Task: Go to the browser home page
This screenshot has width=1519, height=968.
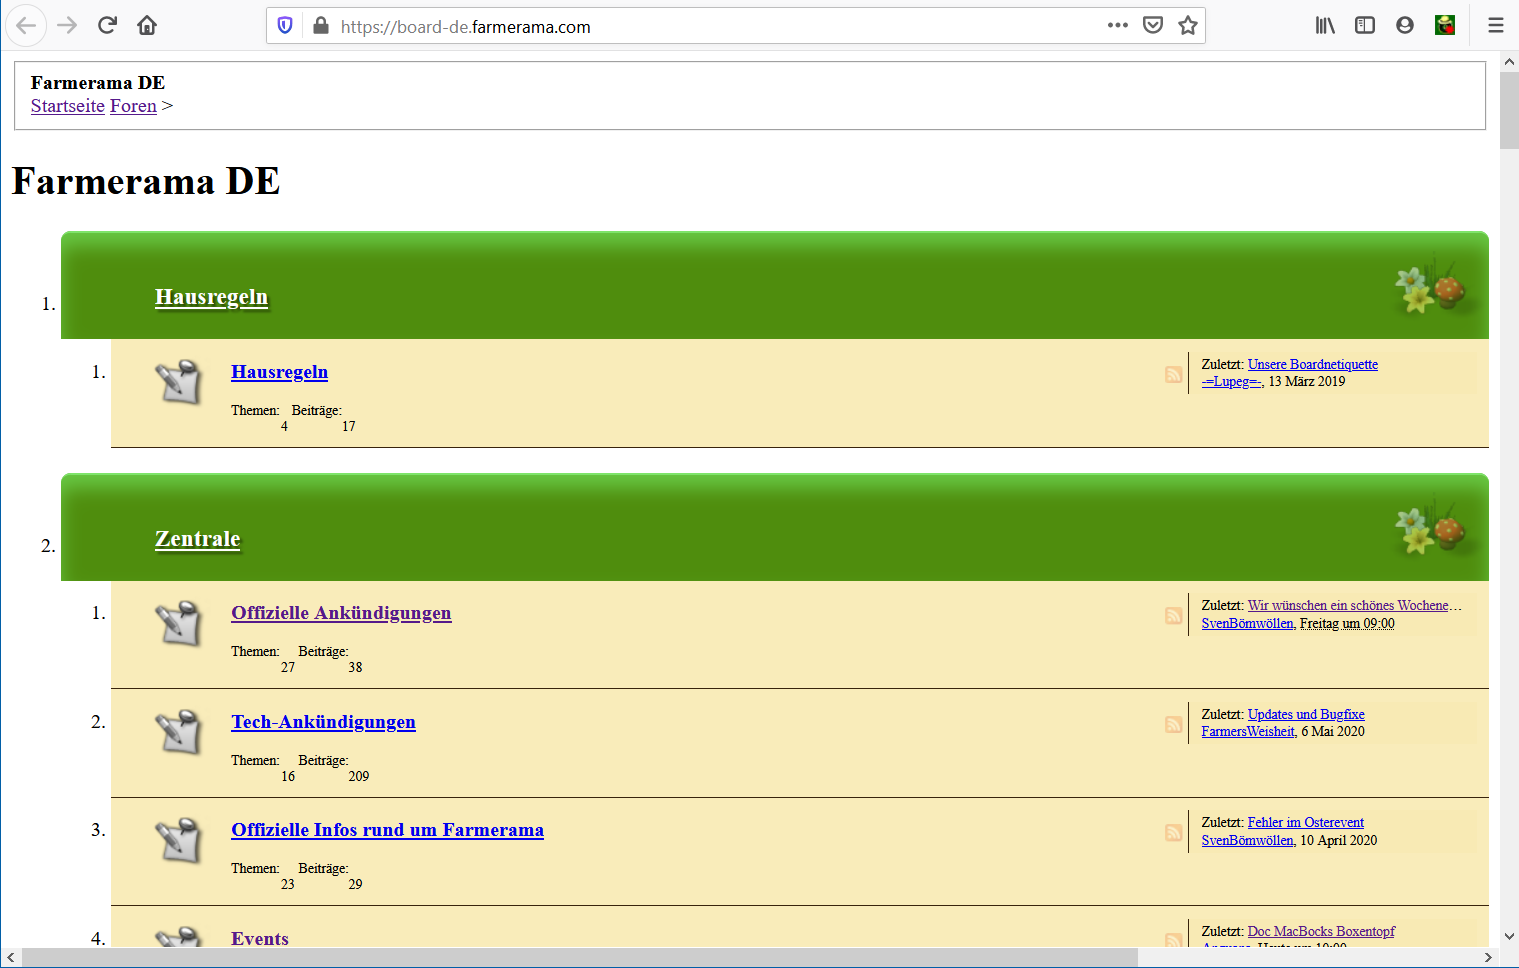Action: coord(147,26)
